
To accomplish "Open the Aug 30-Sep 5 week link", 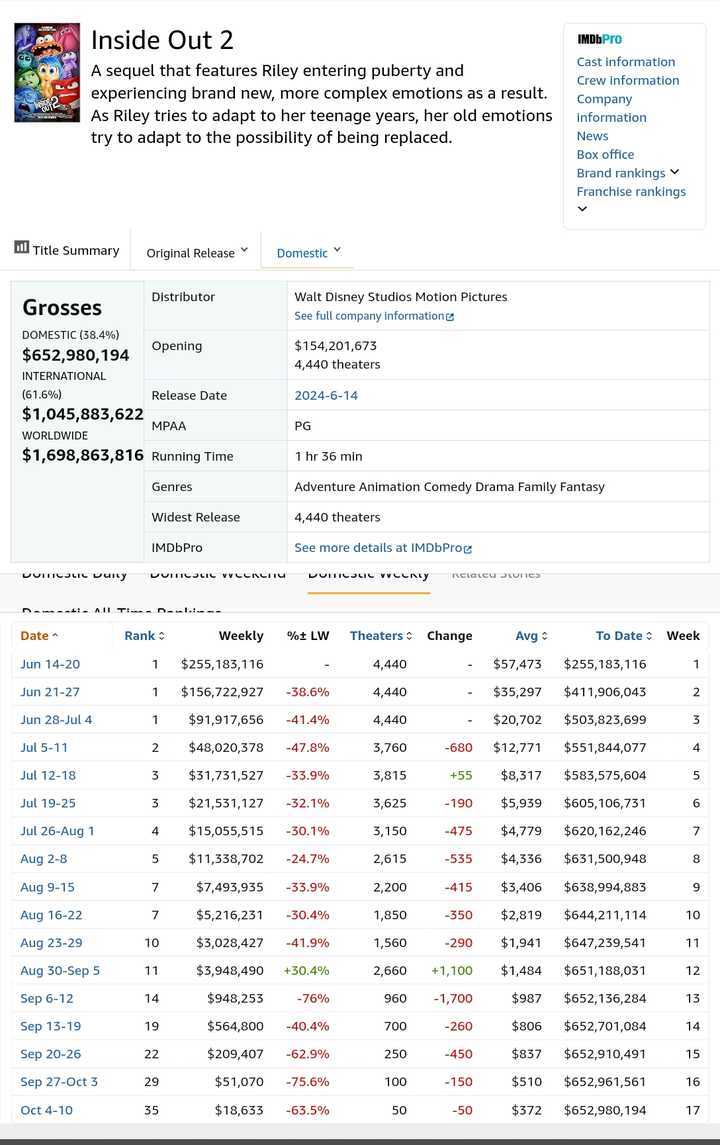I will [x=60, y=970].
